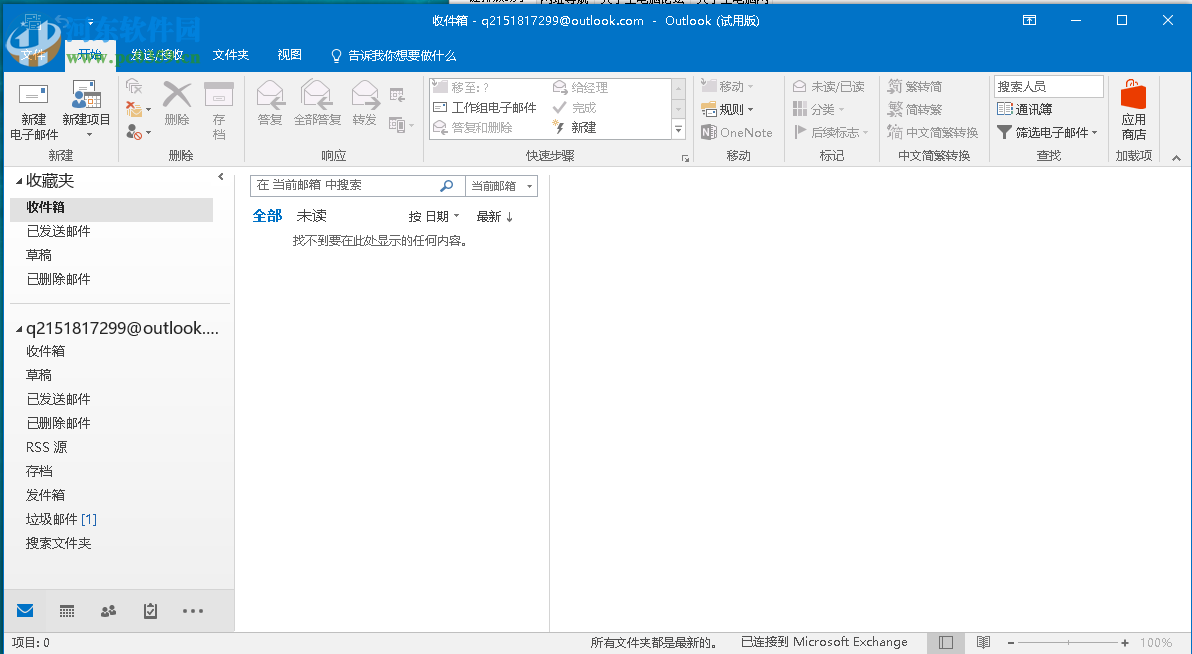The width and height of the screenshot is (1192, 654).
Task: Switch to the 视图 ribbon tab
Action: (x=288, y=55)
